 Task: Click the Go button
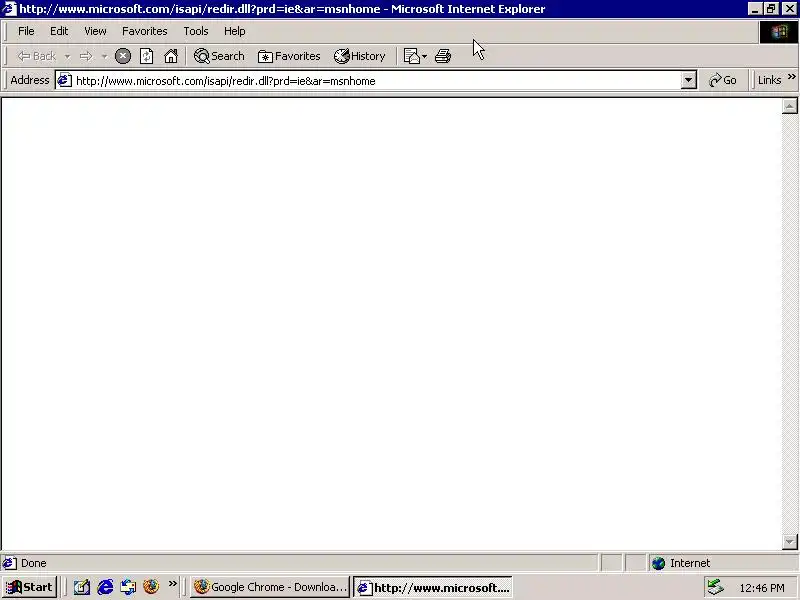point(722,80)
